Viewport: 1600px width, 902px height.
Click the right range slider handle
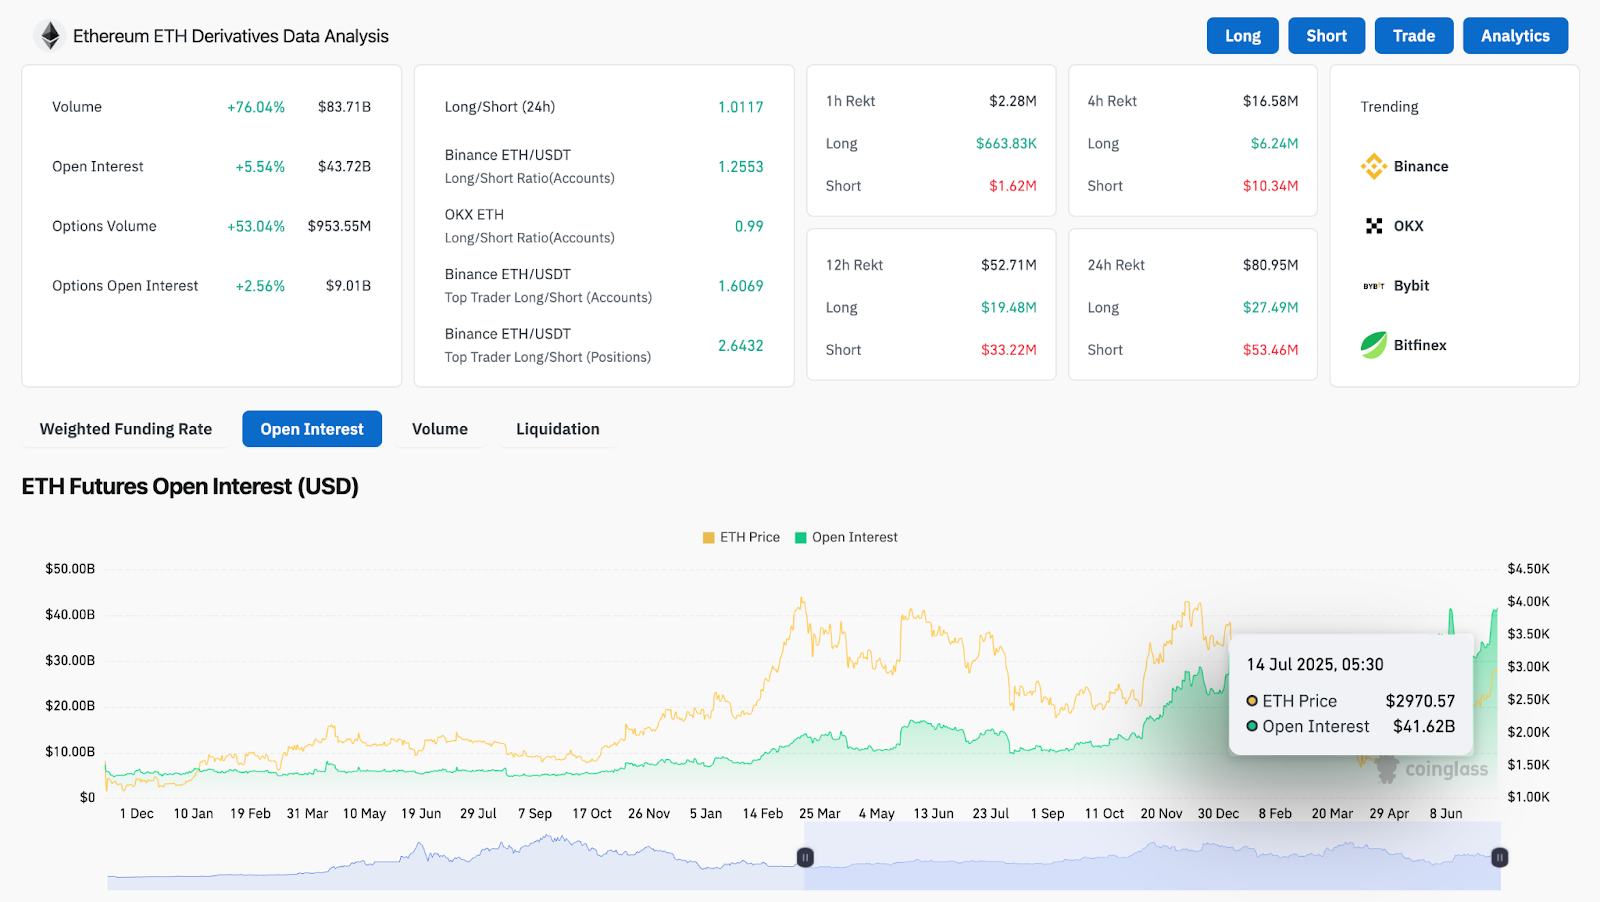(1500, 857)
